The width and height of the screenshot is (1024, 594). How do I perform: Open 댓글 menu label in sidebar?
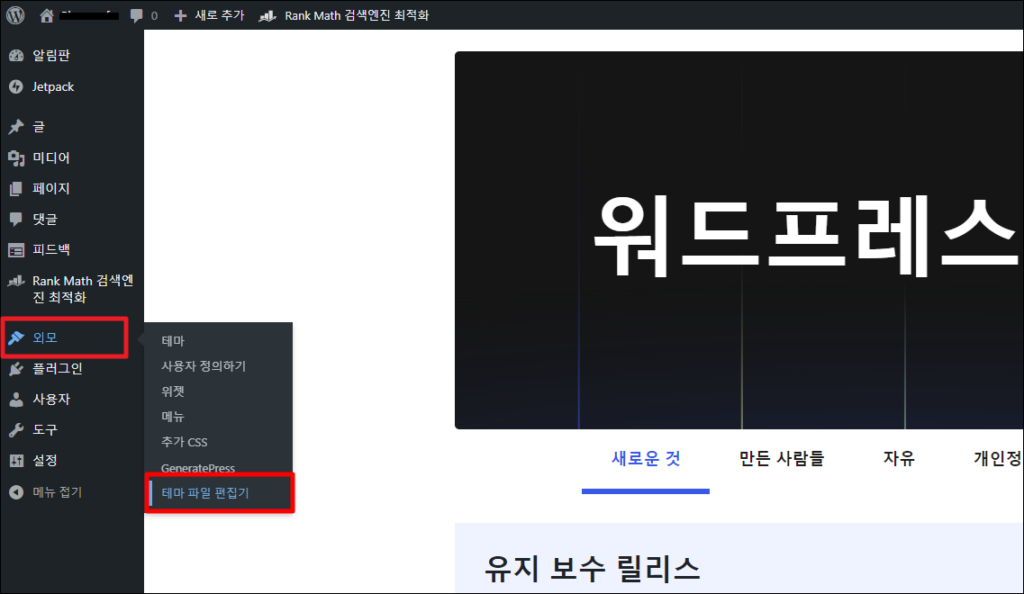coord(45,219)
